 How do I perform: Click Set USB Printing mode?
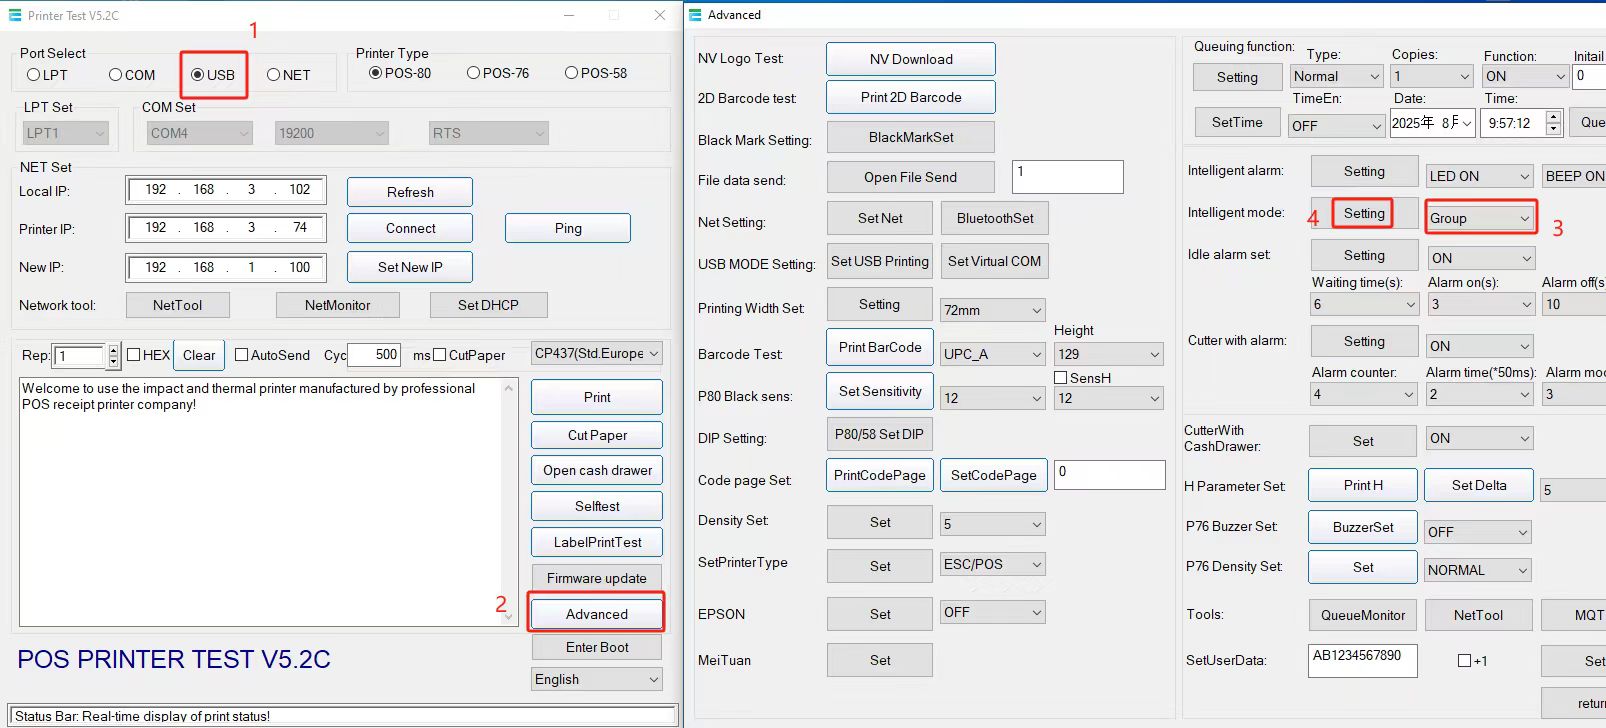pyautogui.click(x=880, y=261)
